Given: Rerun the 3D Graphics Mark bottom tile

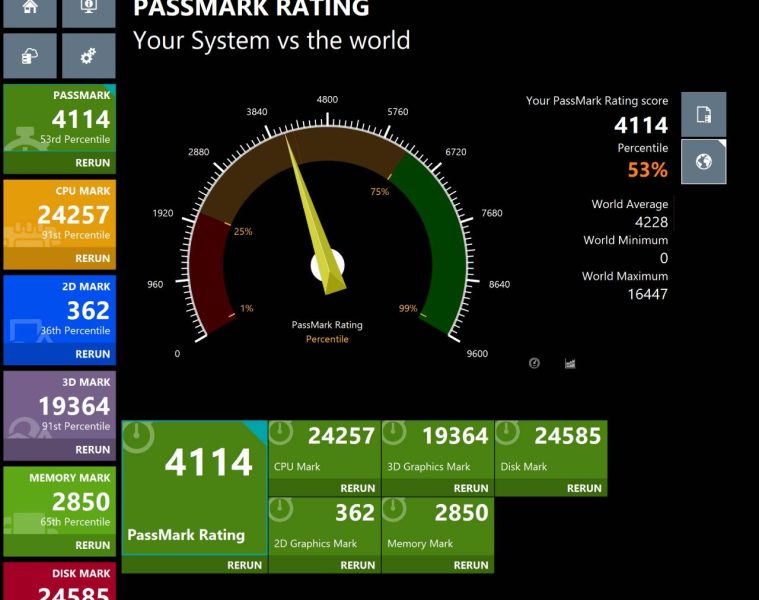Looking at the screenshot, I should coord(471,488).
